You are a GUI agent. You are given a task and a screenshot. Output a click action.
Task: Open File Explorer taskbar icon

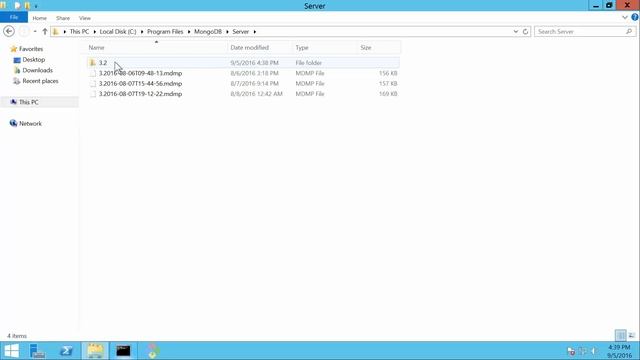(95, 351)
